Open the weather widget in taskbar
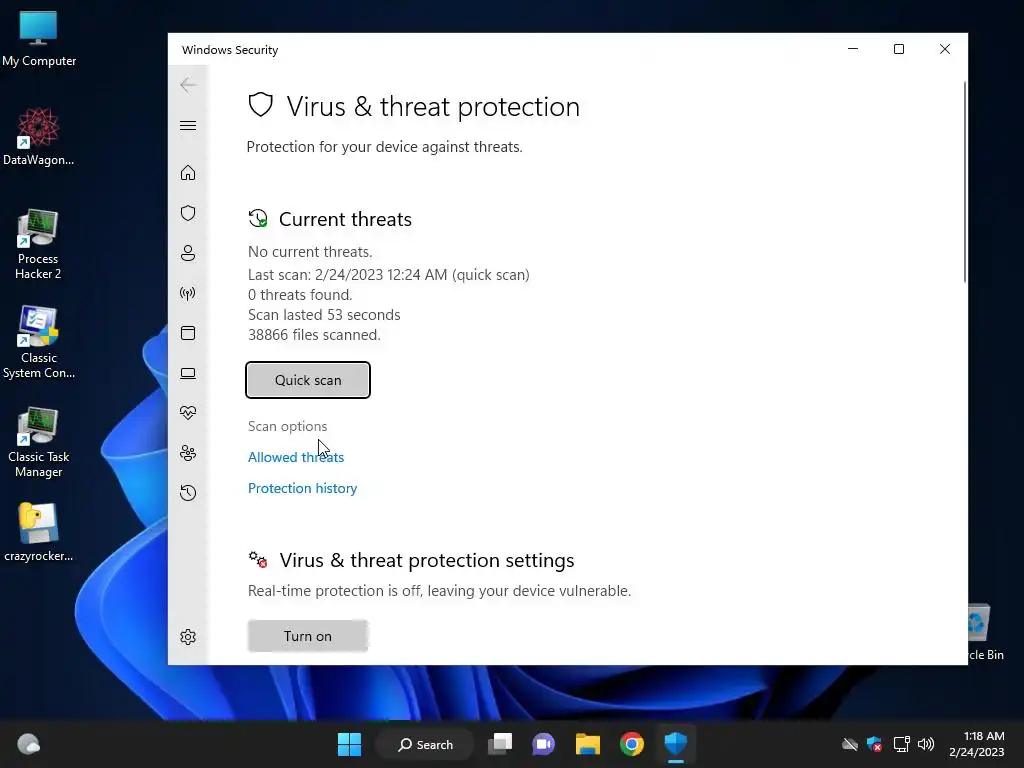This screenshot has height=768, width=1024. (28, 744)
